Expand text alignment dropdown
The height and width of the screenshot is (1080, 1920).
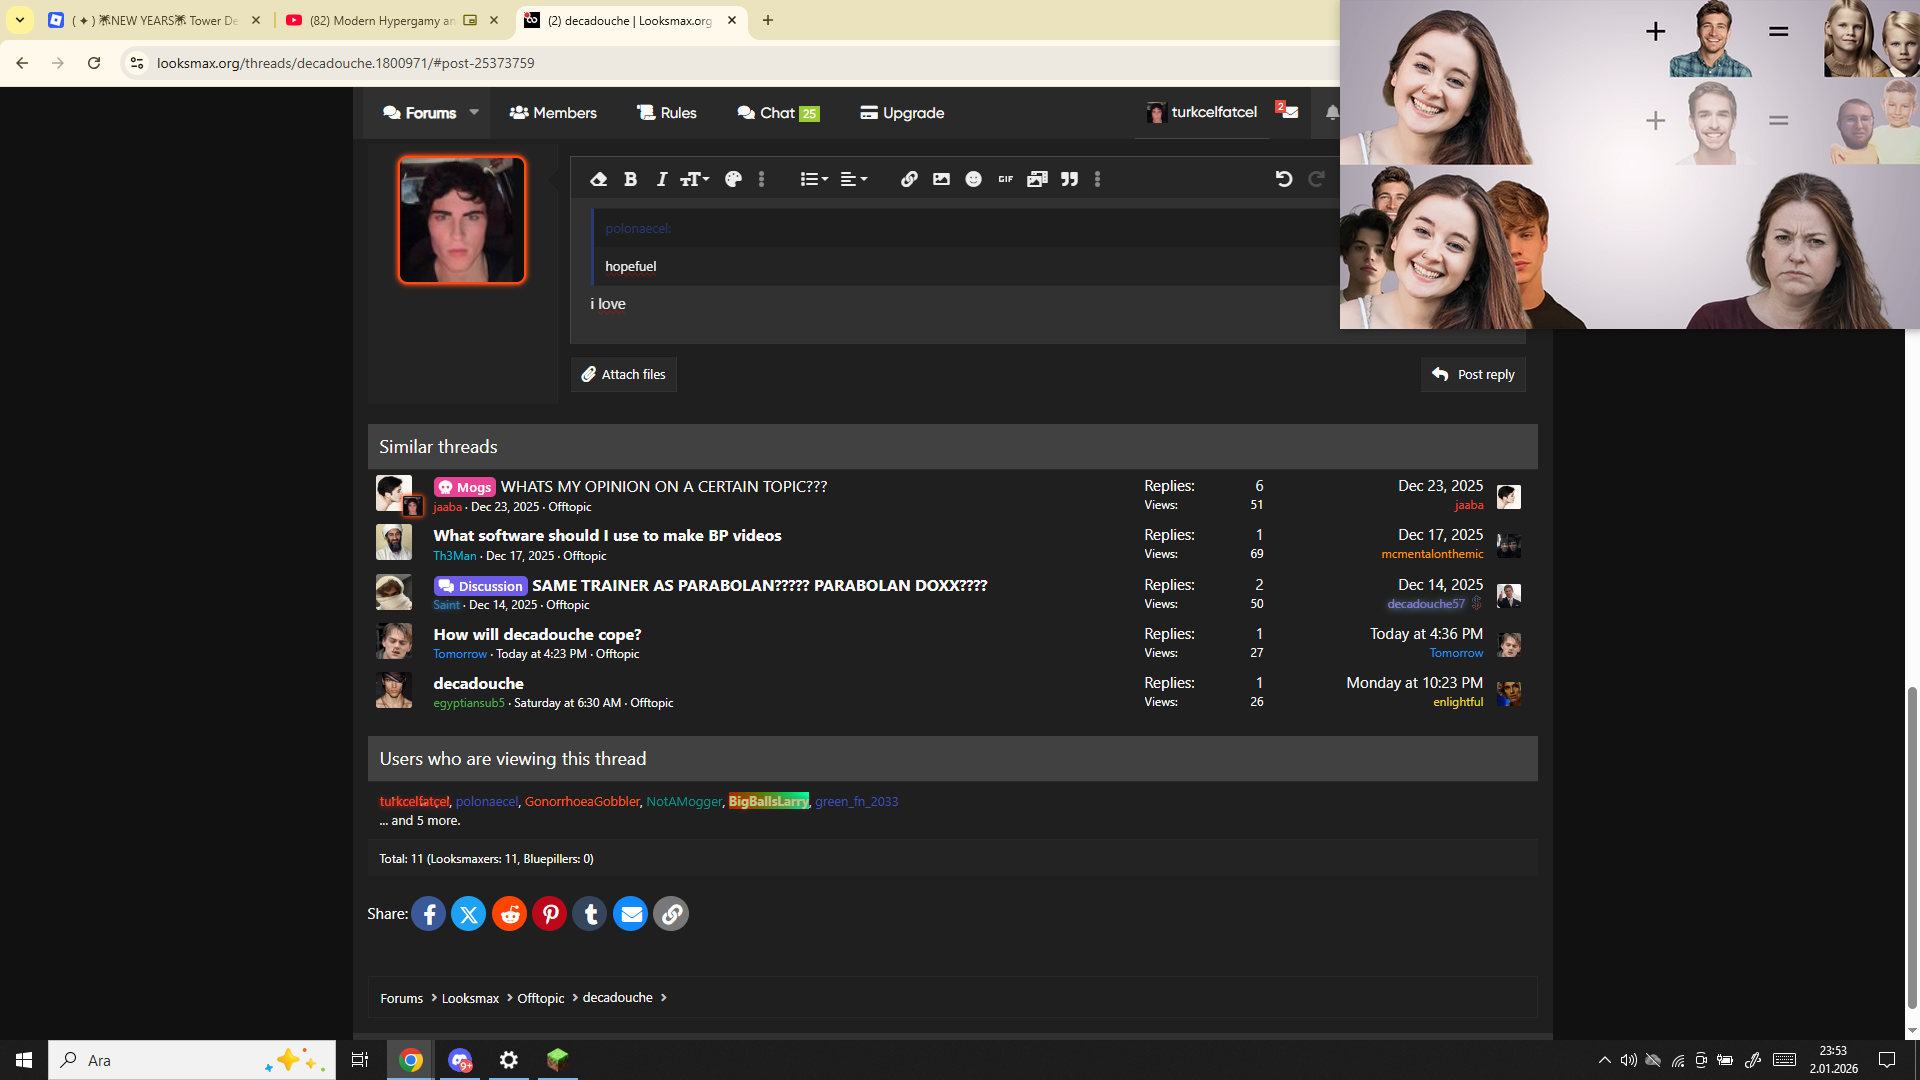(x=853, y=179)
